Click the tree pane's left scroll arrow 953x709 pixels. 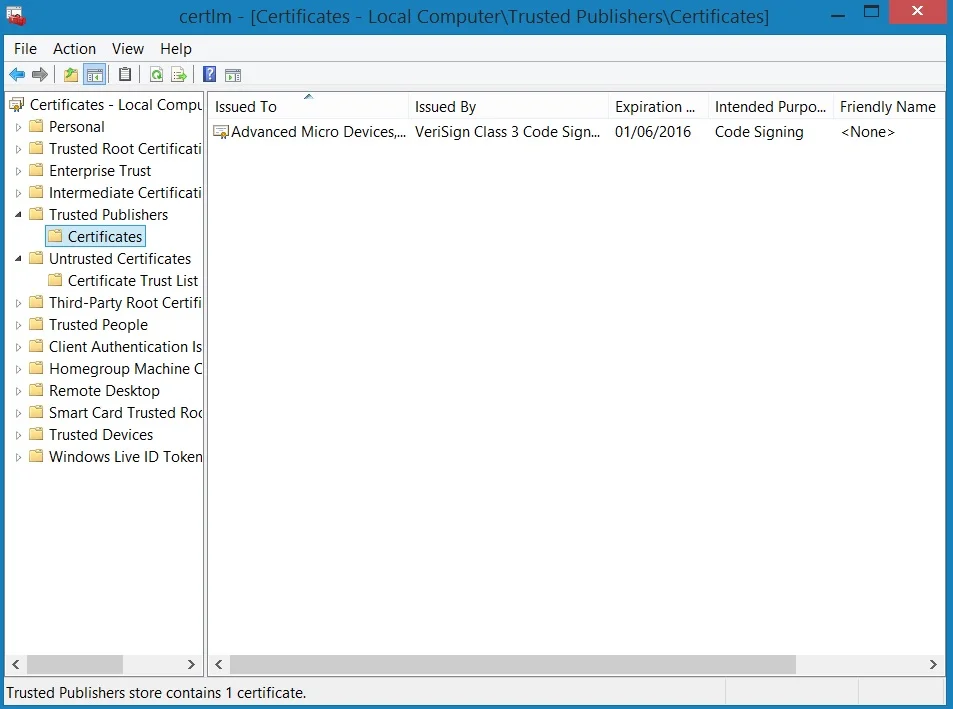point(16,664)
